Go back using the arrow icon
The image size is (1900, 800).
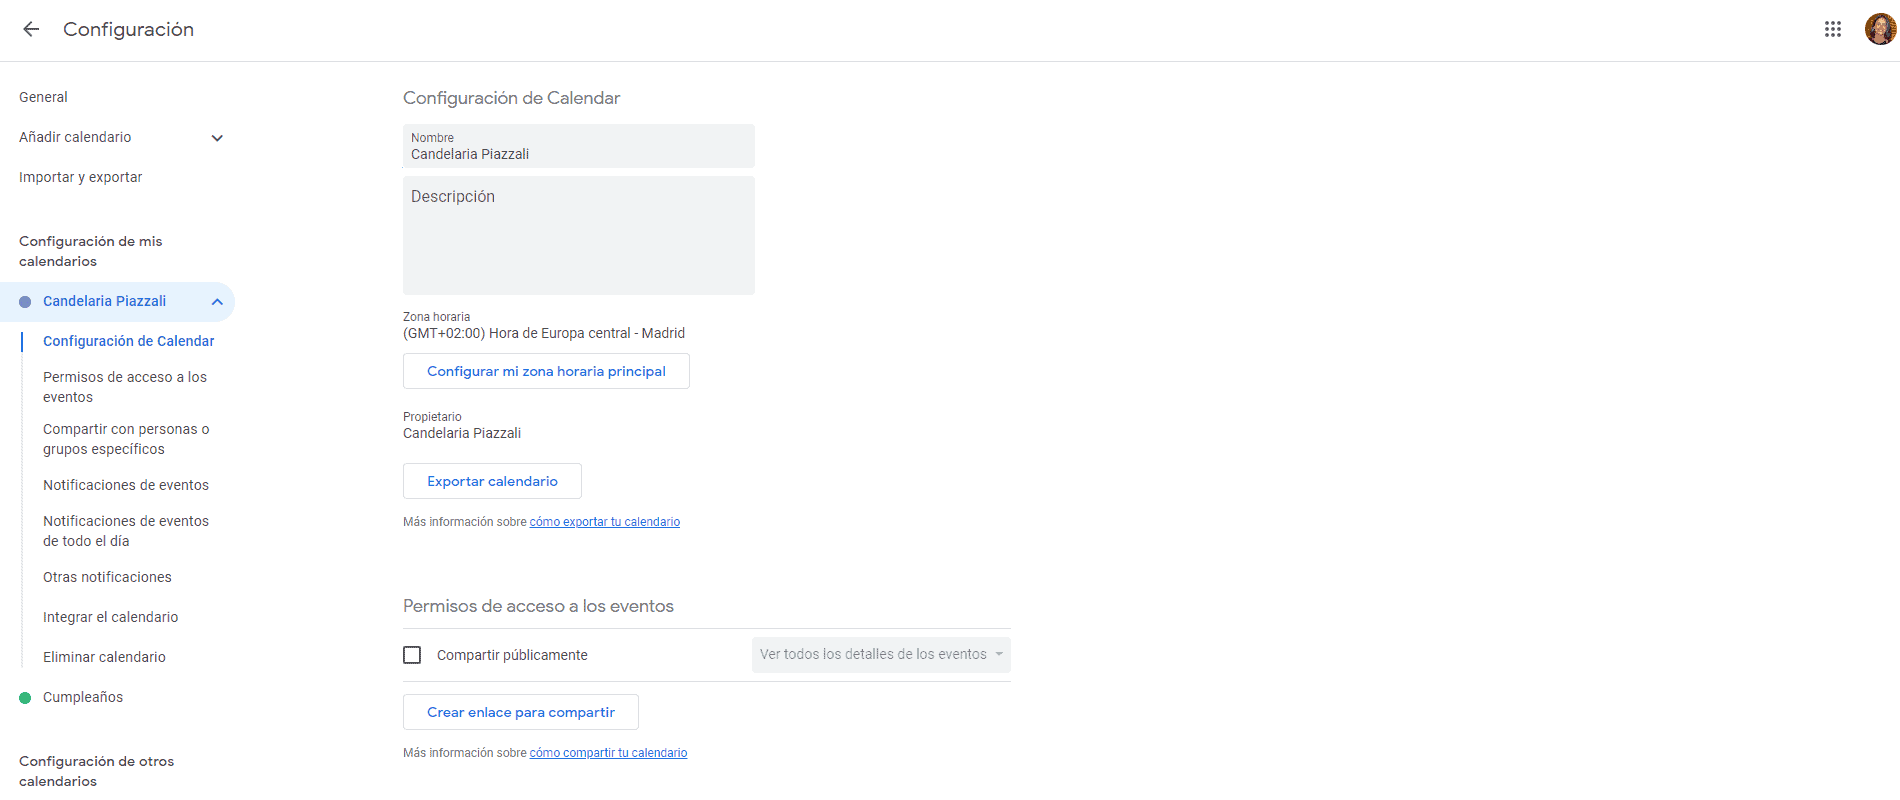[31, 29]
